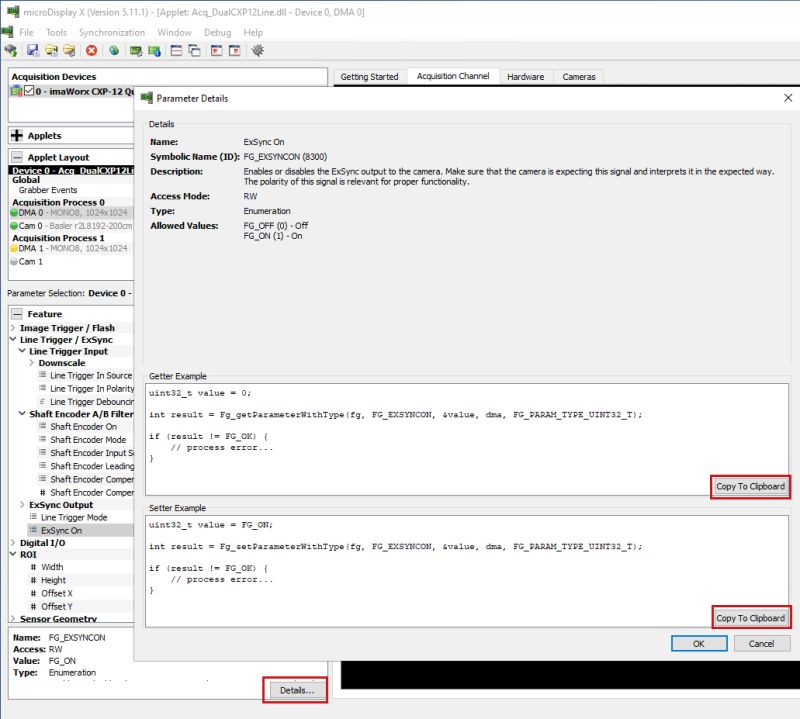Click the globe toolbar icon
800x719 pixels.
coord(114,50)
